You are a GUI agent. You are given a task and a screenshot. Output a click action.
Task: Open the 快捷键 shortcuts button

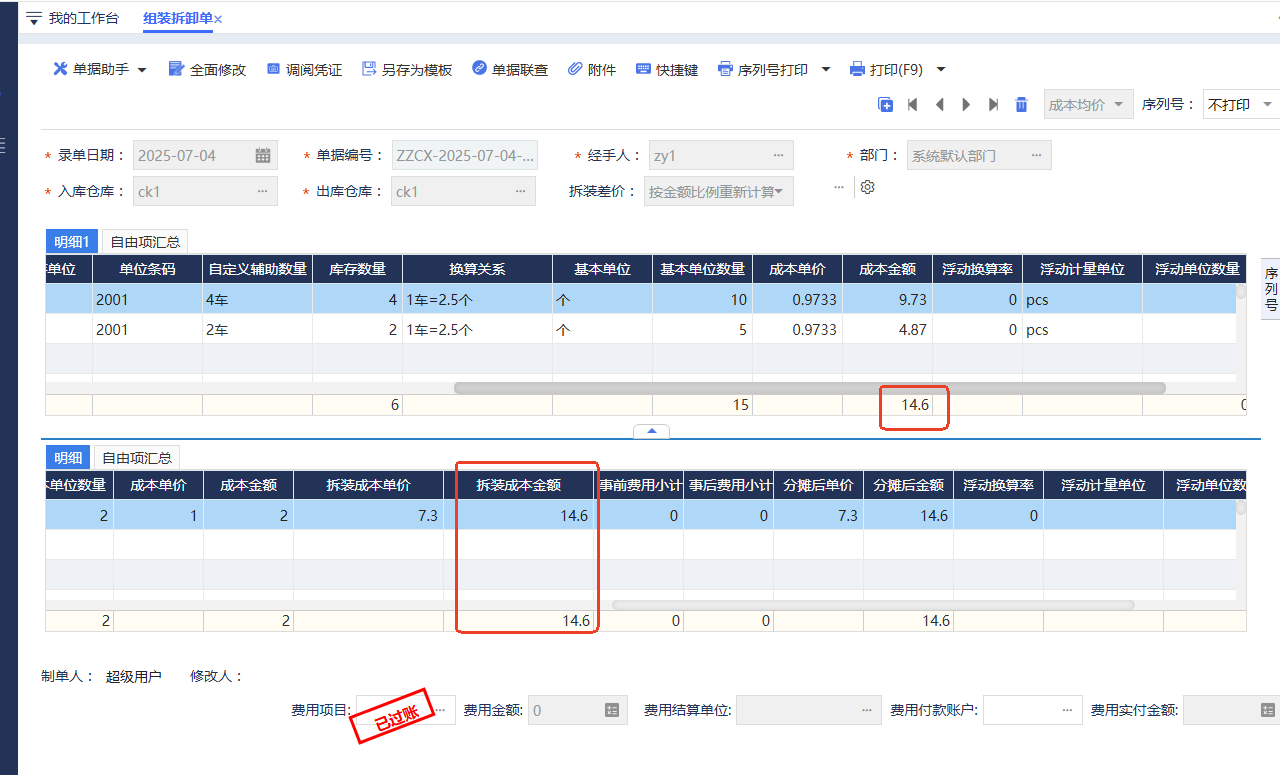coord(667,70)
